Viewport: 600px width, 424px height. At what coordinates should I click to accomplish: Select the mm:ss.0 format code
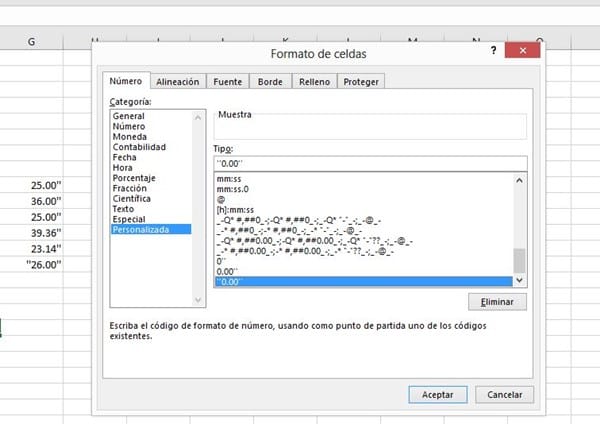click(238, 190)
